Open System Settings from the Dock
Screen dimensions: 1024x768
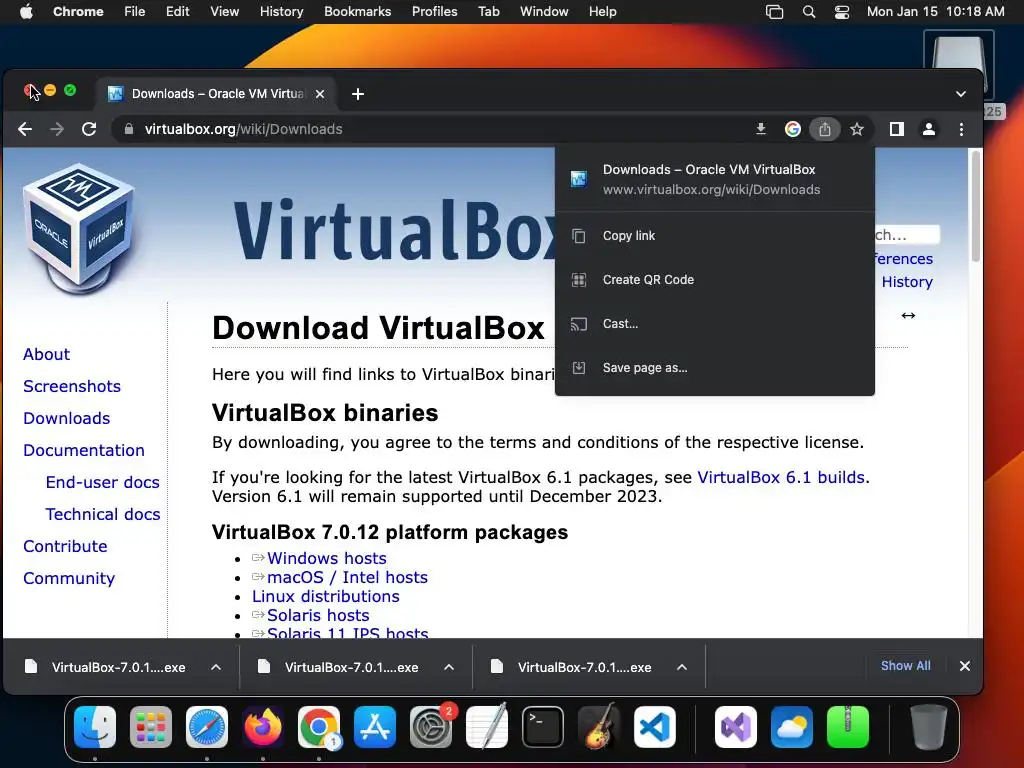tap(431, 727)
